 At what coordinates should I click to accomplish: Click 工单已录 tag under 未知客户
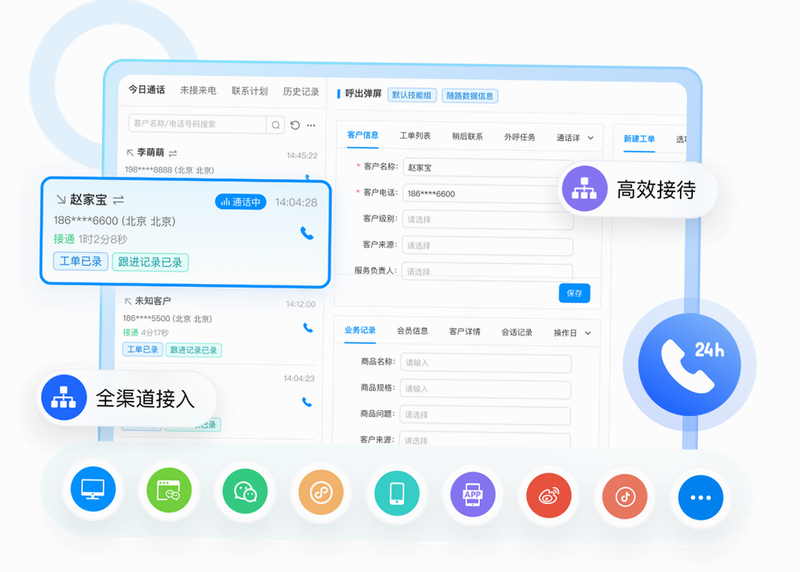click(x=142, y=350)
